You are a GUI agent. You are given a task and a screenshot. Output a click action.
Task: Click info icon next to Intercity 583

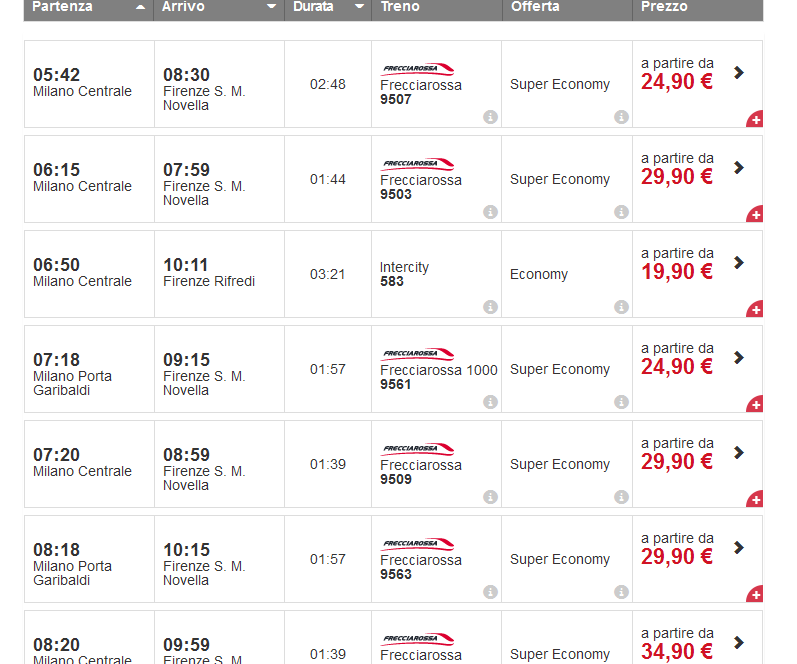coord(490,307)
